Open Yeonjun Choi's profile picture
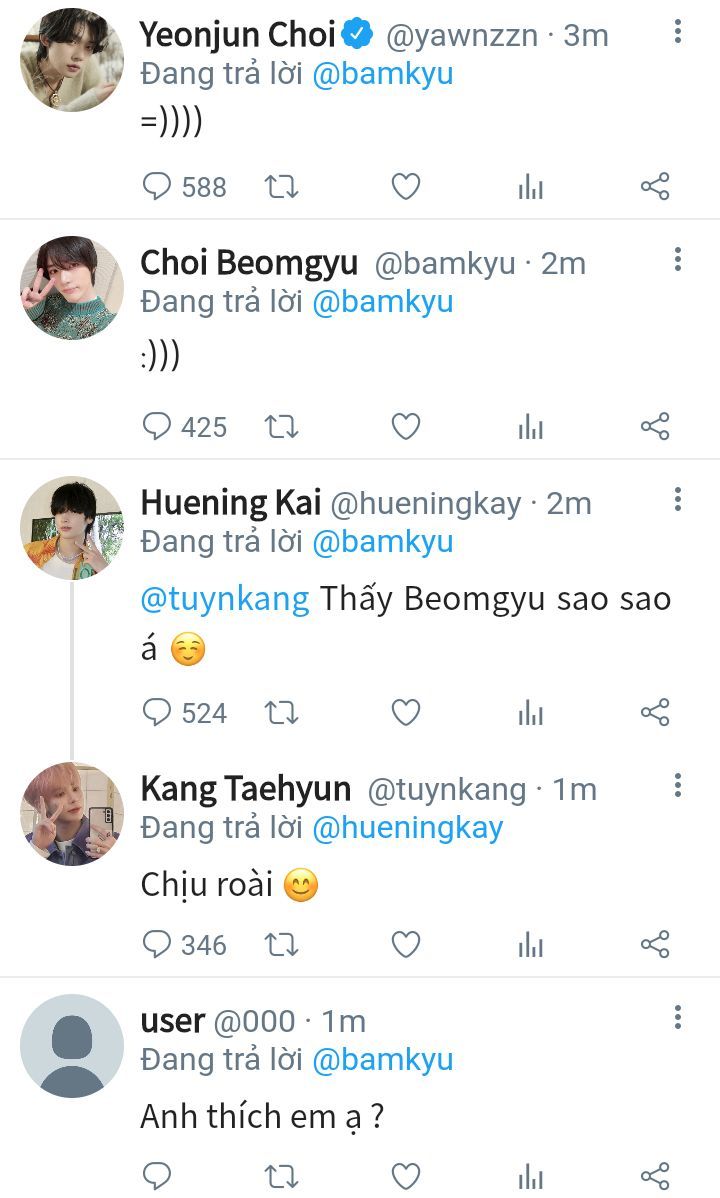Image resolution: width=720 pixels, height=1198 pixels. coord(72,60)
